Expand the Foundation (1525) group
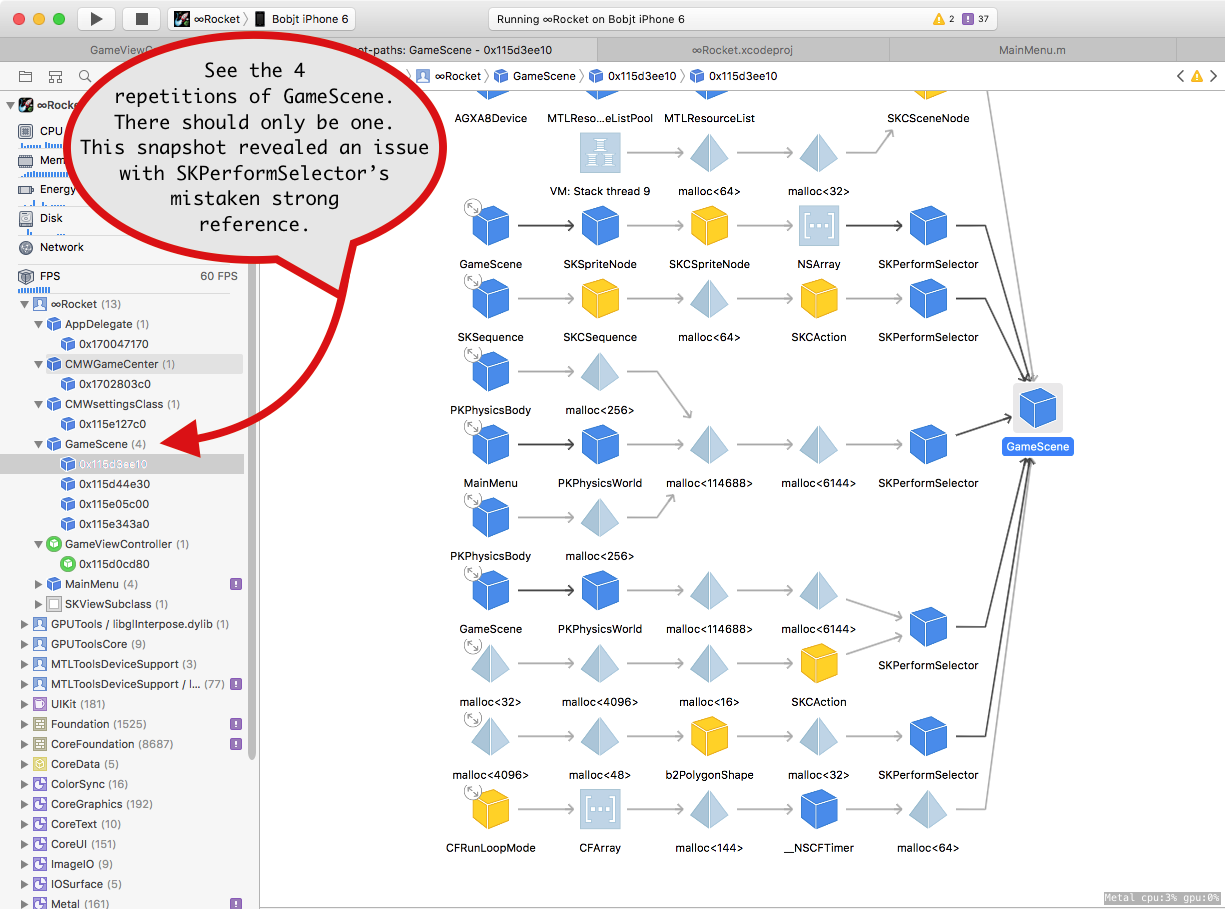 [x=25, y=724]
